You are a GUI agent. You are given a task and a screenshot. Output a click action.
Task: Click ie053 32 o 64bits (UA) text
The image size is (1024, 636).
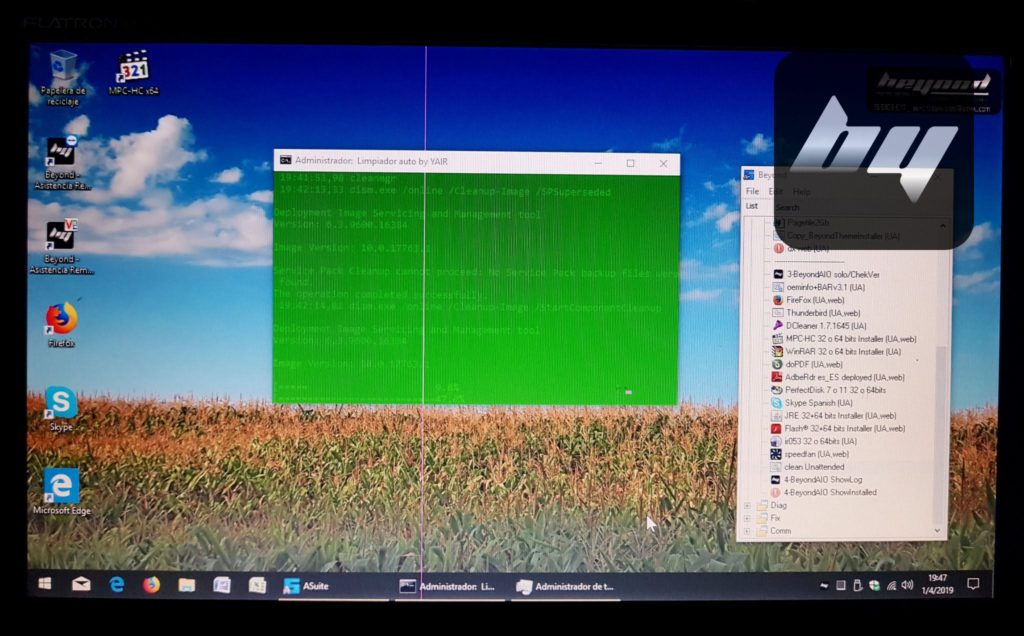coord(820,441)
